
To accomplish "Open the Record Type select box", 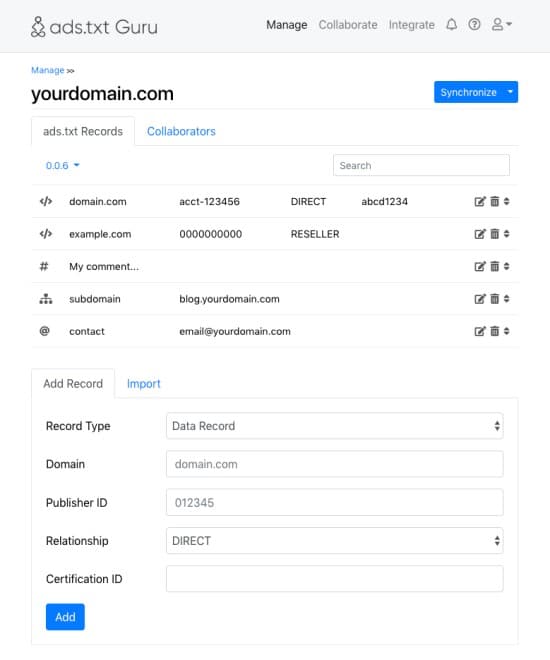I will coord(335,426).
